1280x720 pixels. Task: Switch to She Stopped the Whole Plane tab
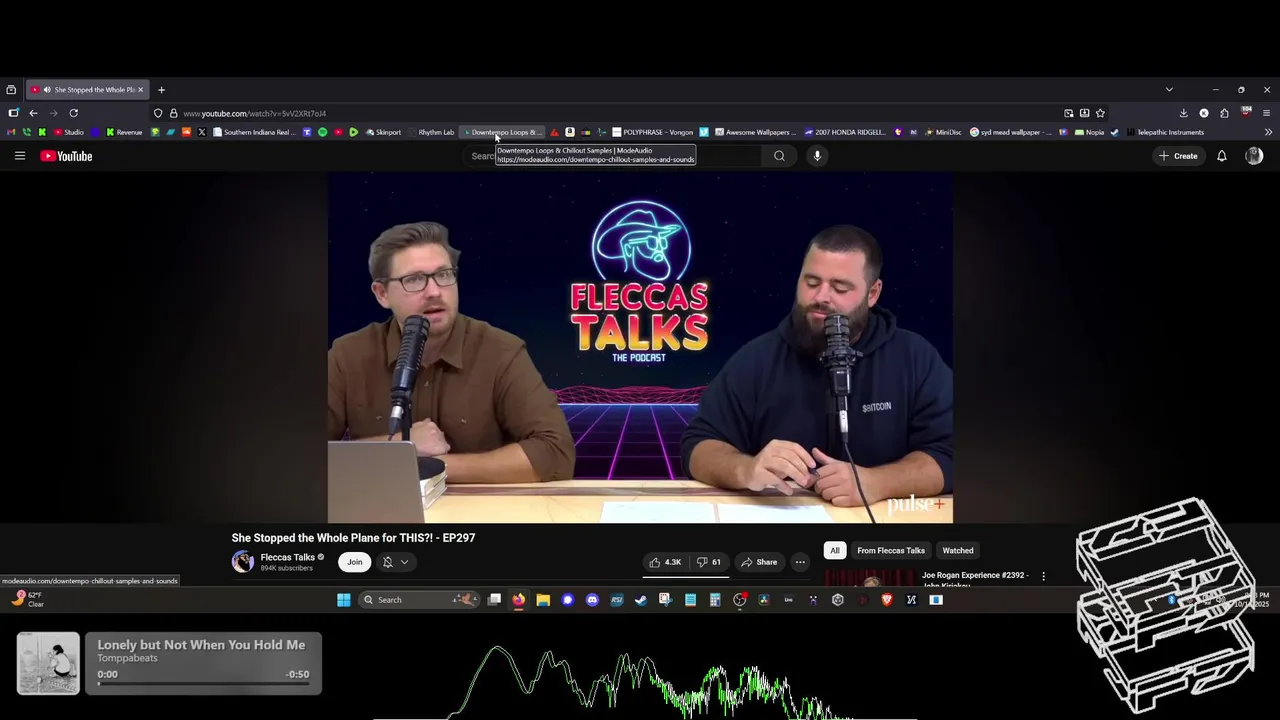[87, 90]
